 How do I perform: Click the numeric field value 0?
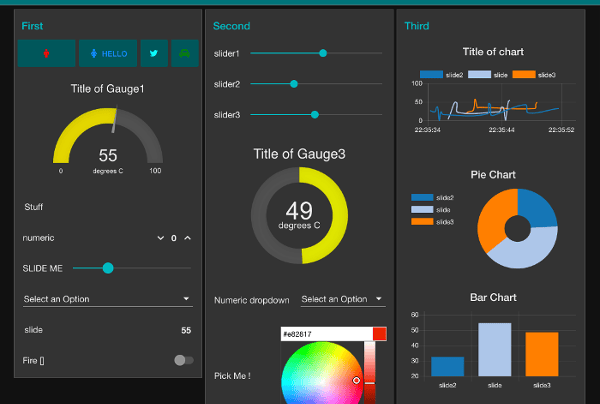[x=174, y=238]
